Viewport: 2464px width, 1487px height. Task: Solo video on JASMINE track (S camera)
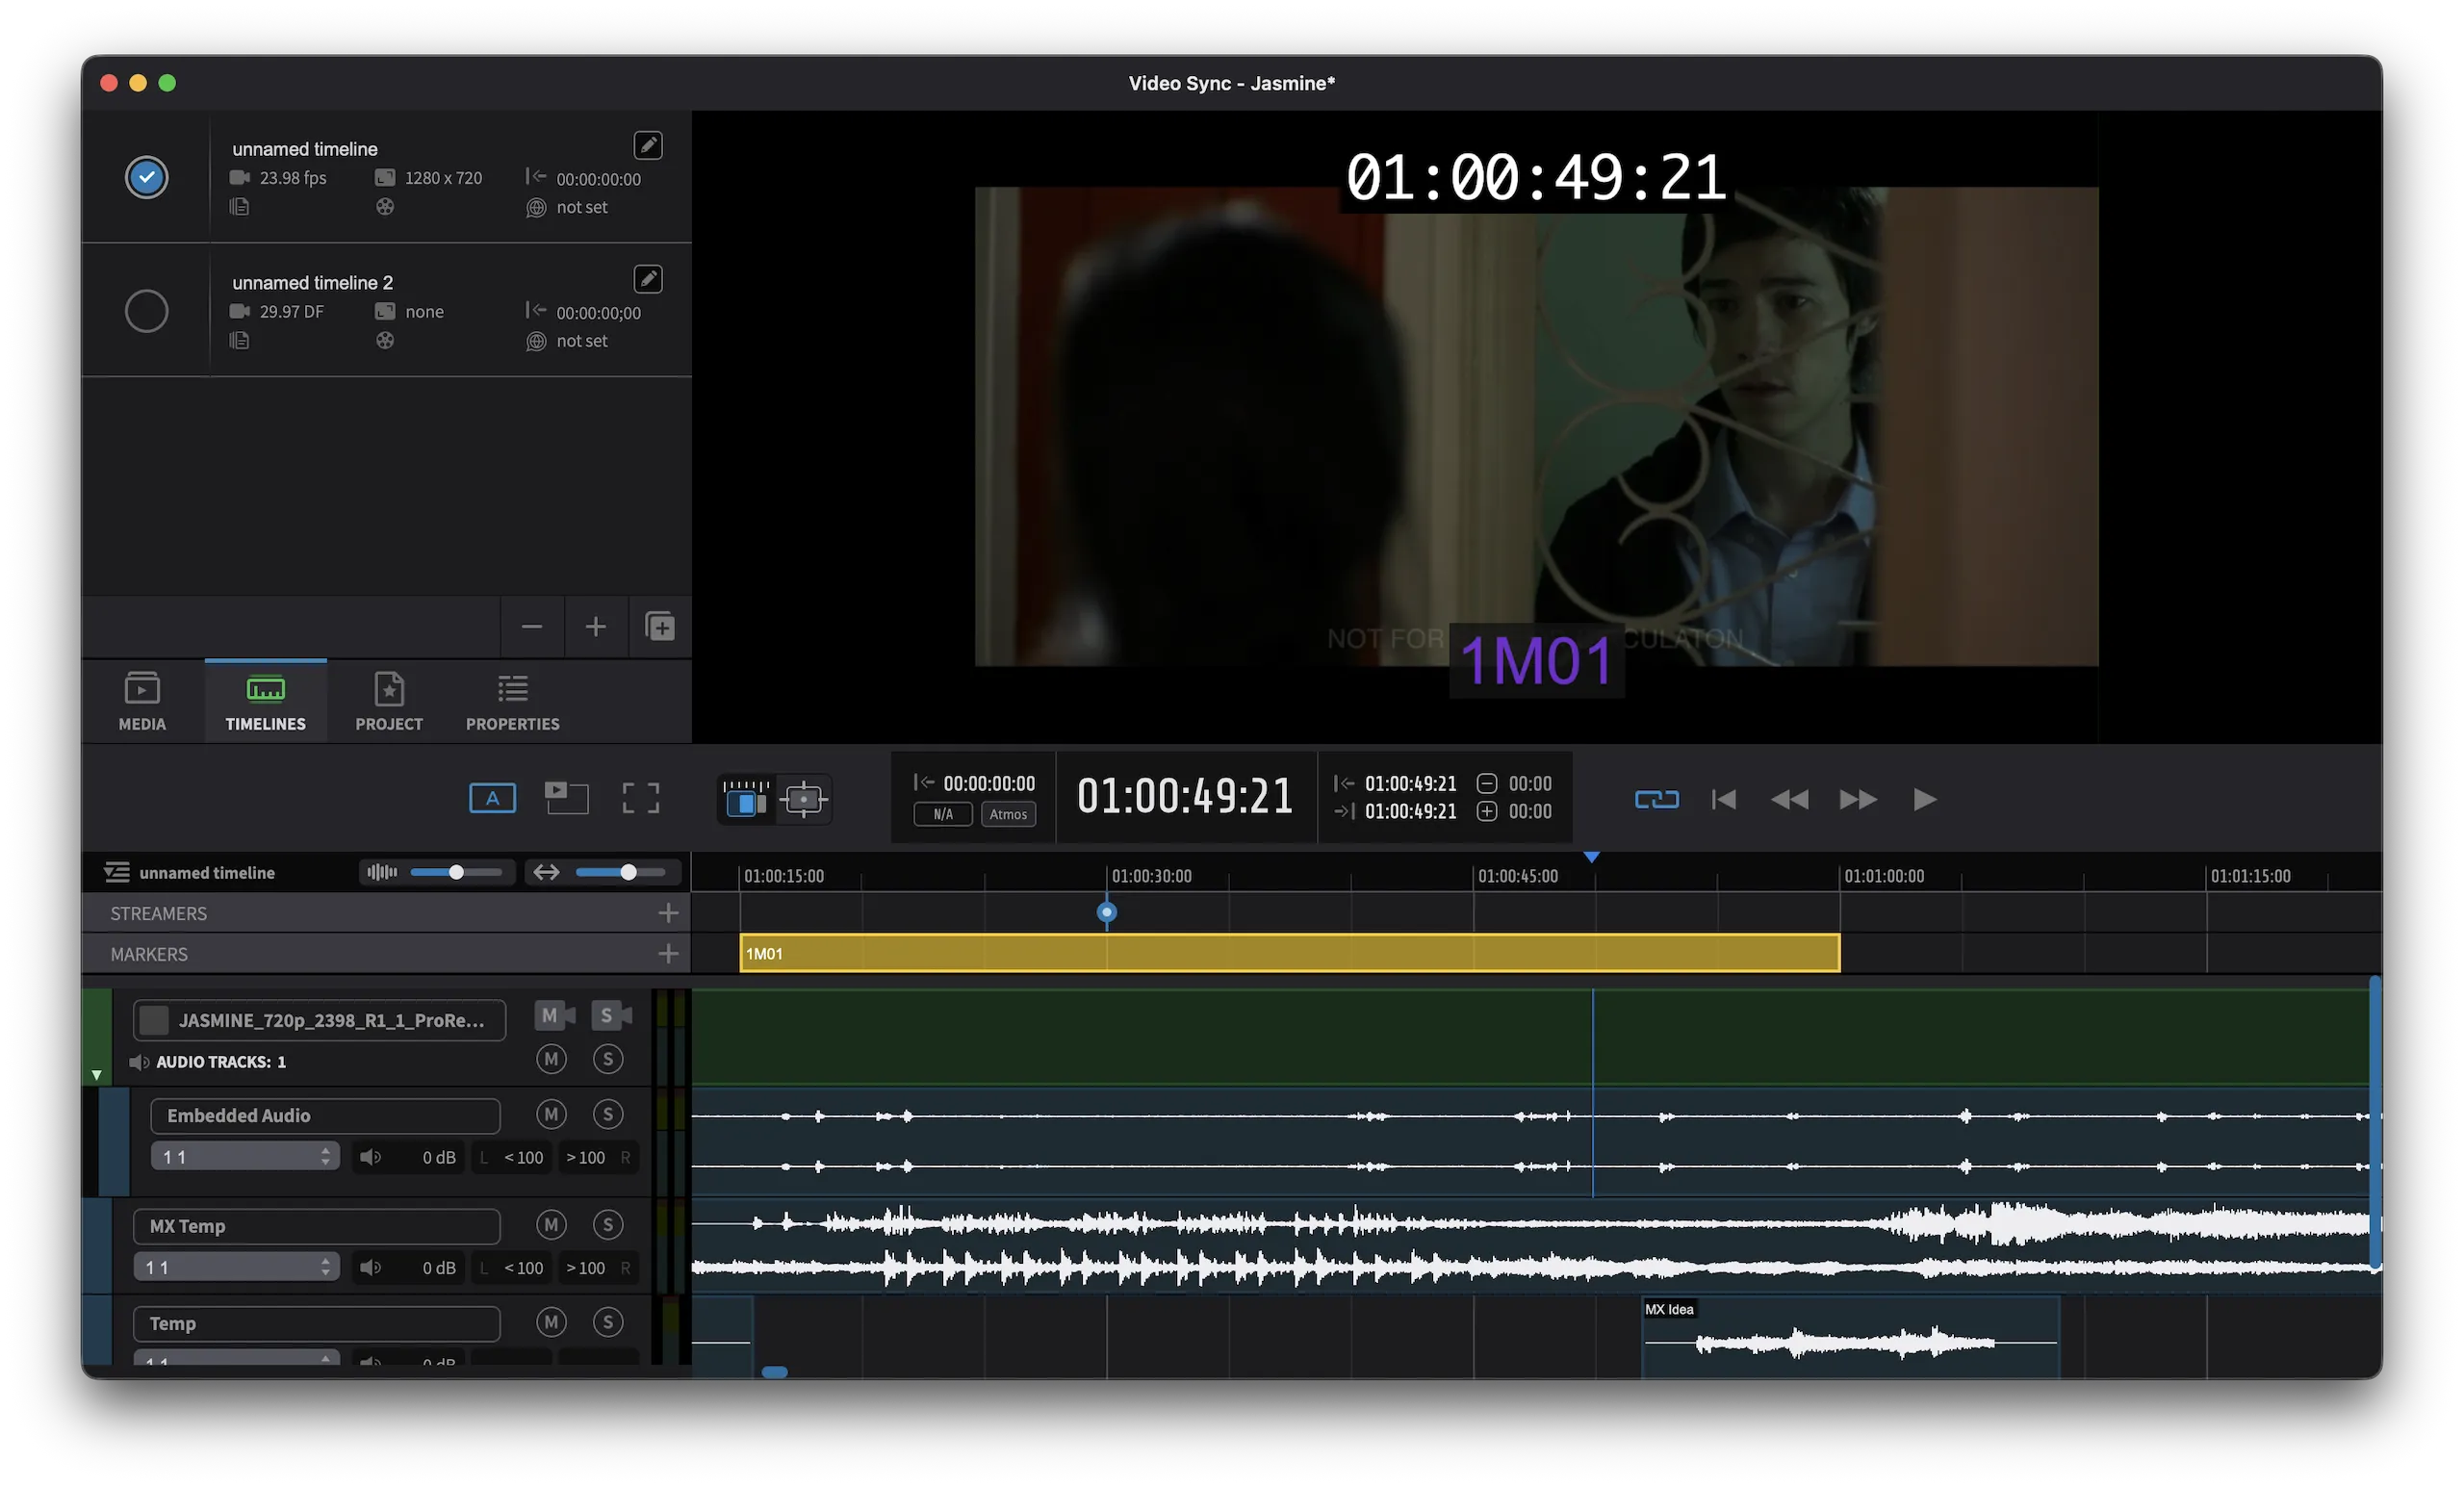coord(611,1017)
